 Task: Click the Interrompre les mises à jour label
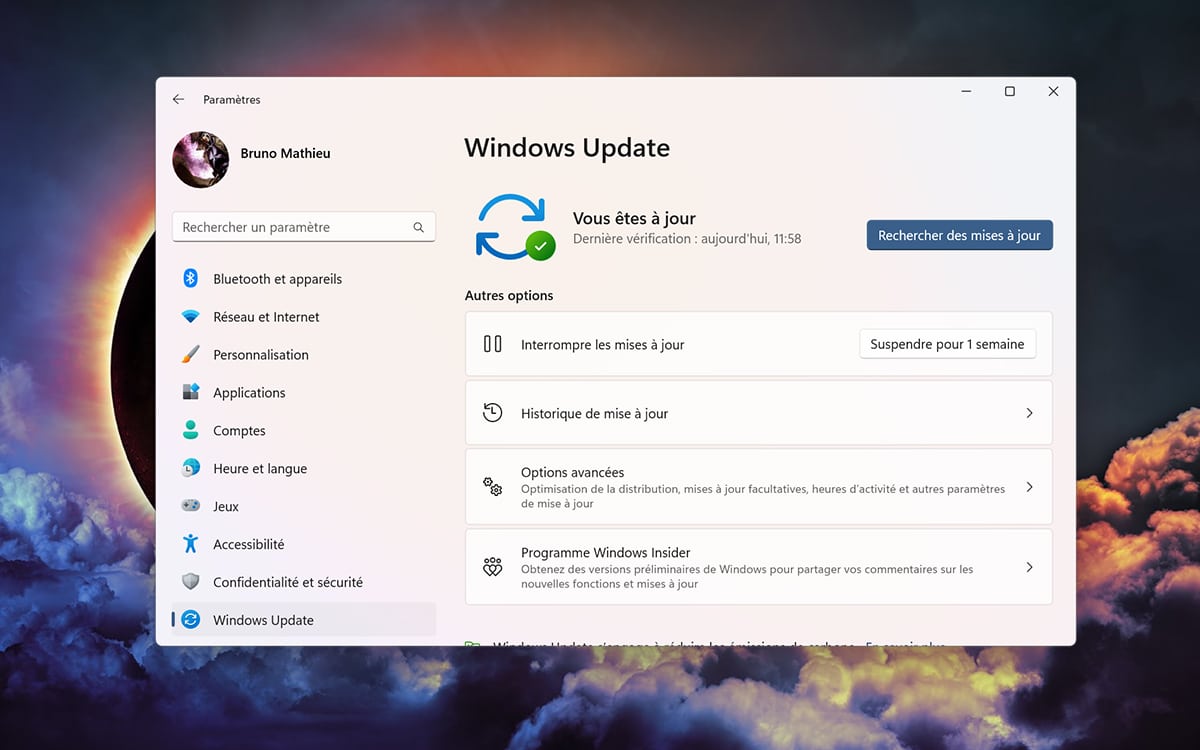tap(603, 345)
